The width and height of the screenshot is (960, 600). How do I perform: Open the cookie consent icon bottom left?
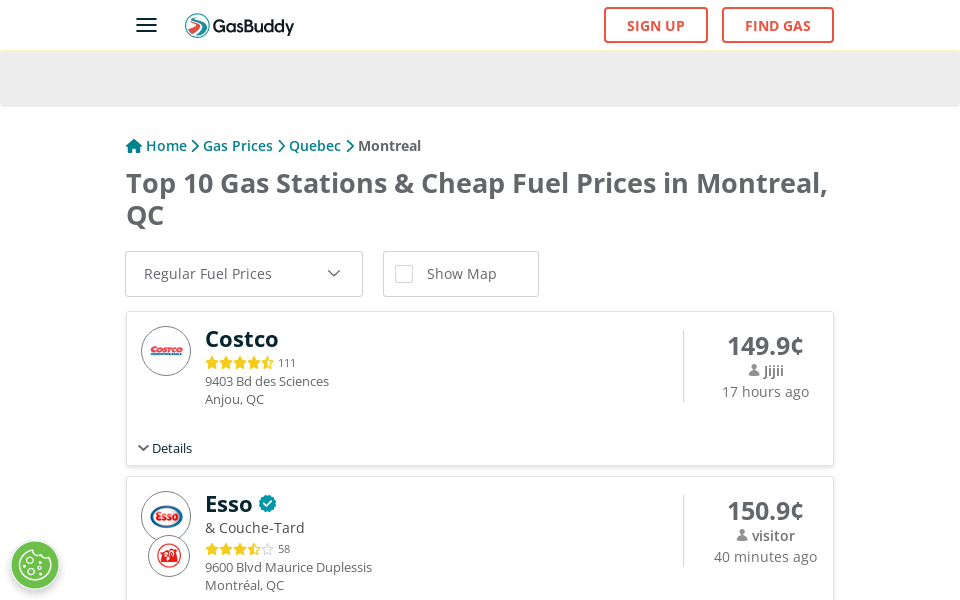coord(35,565)
